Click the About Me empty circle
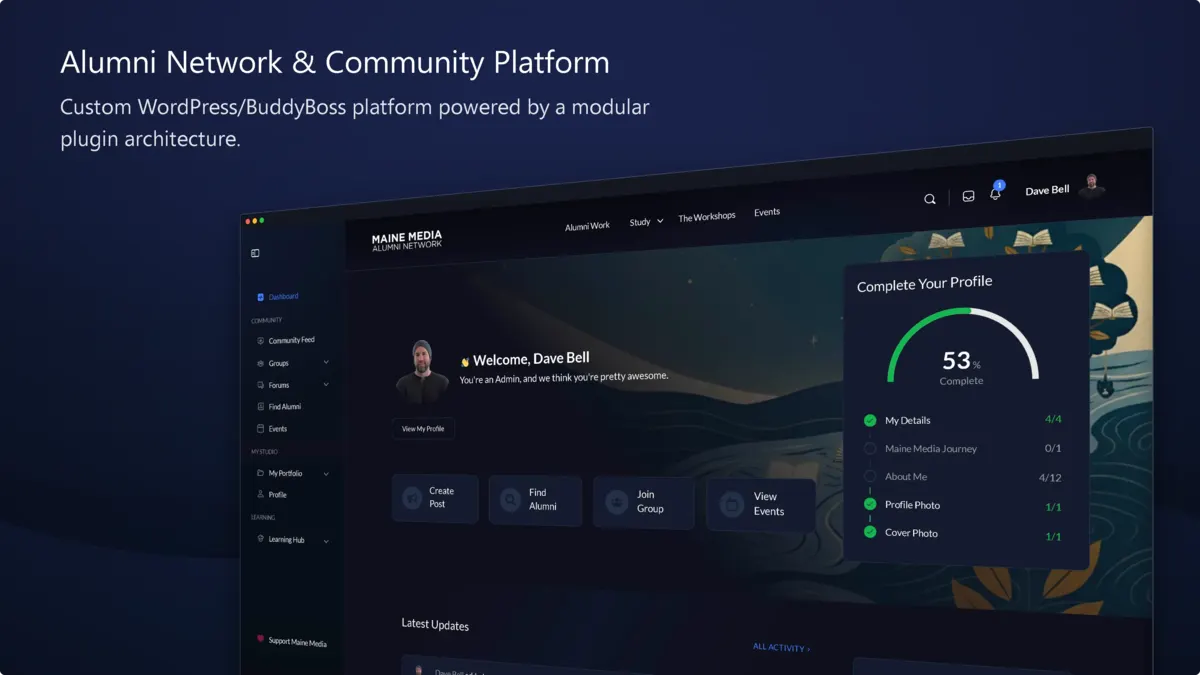The width and height of the screenshot is (1200, 675). 870,476
